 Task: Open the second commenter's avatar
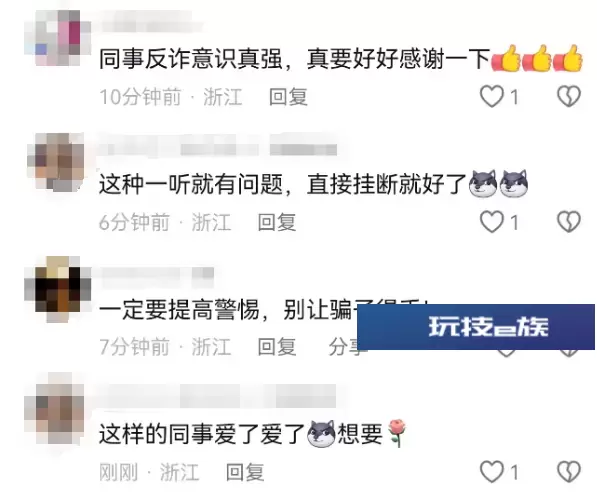56,162
